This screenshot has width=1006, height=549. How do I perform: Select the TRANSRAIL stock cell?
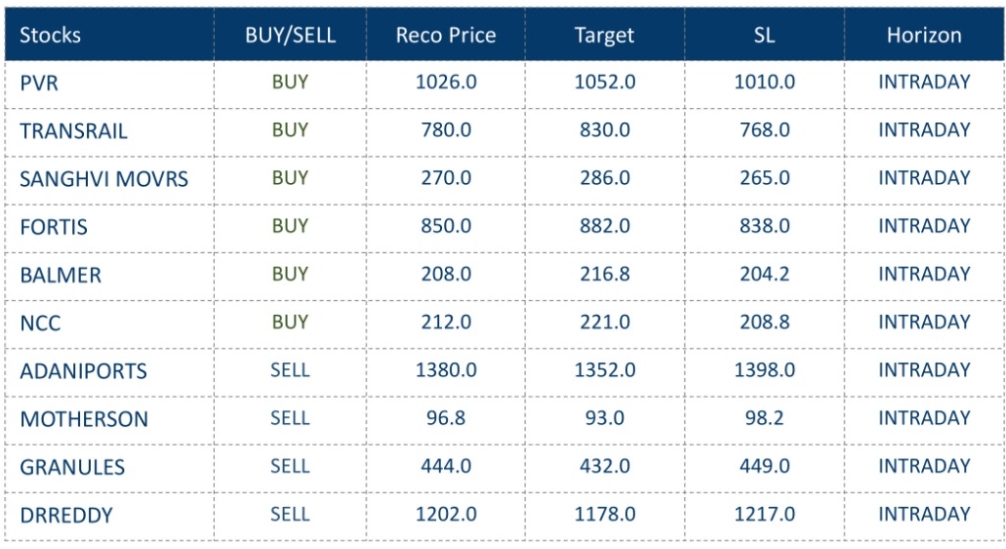(74, 131)
